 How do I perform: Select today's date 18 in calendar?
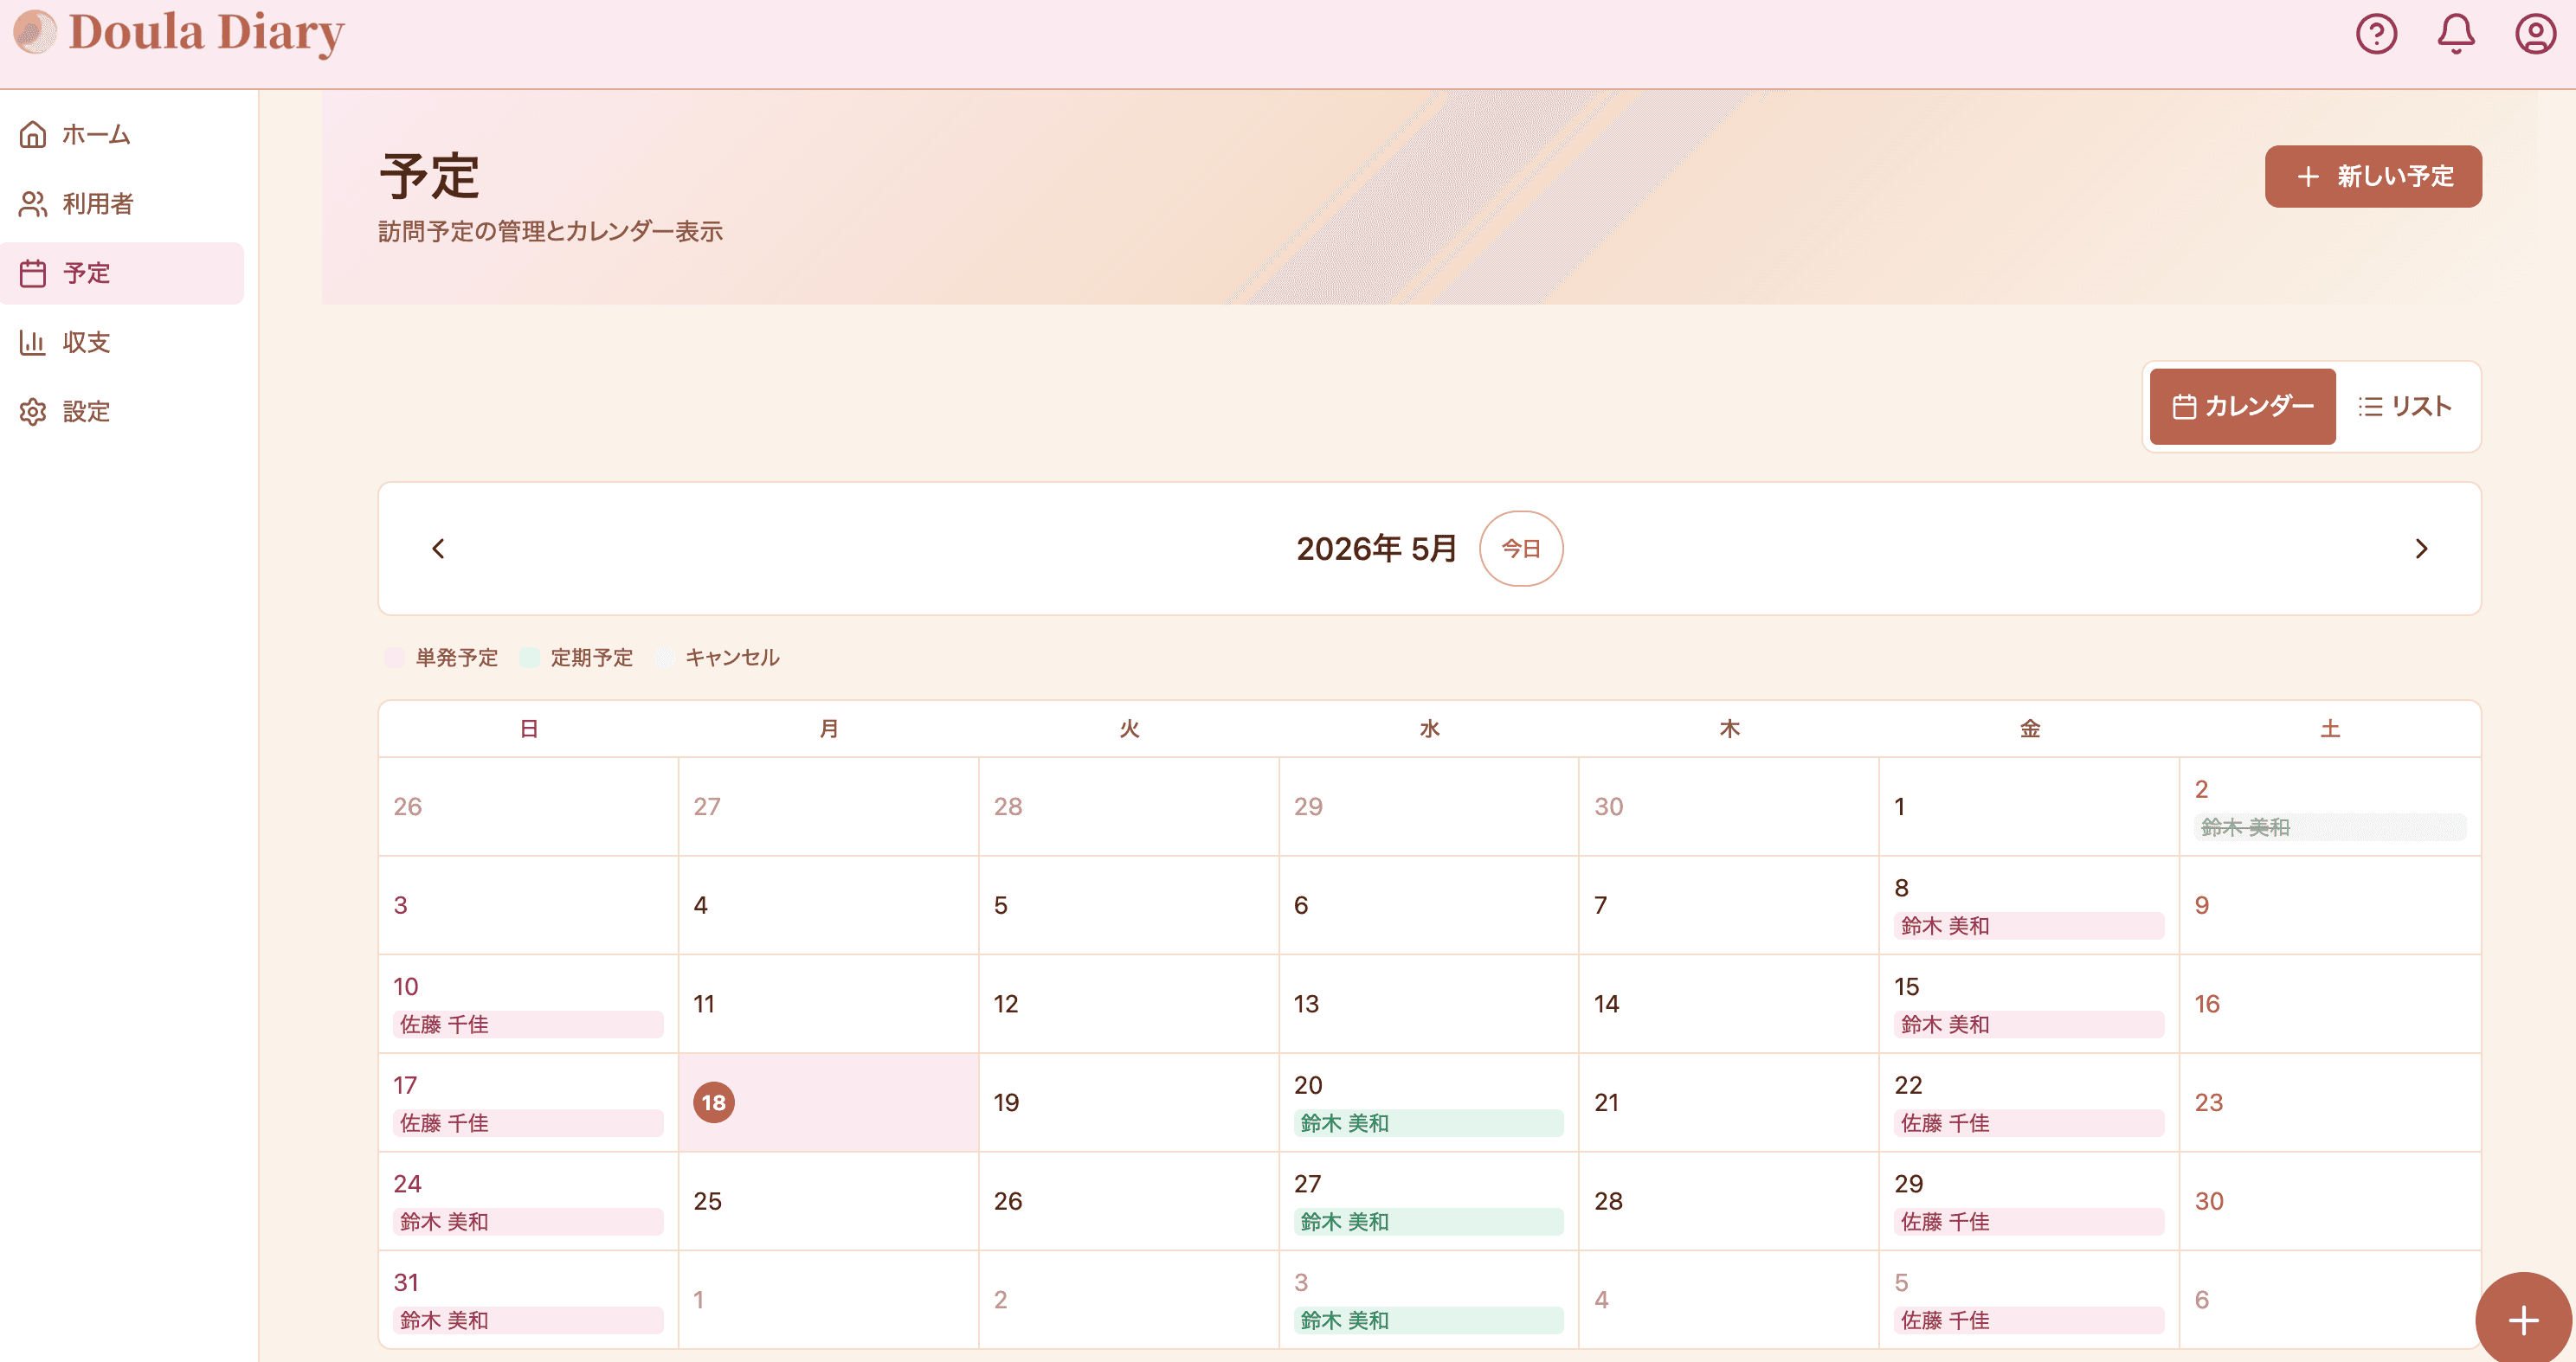(x=713, y=1102)
